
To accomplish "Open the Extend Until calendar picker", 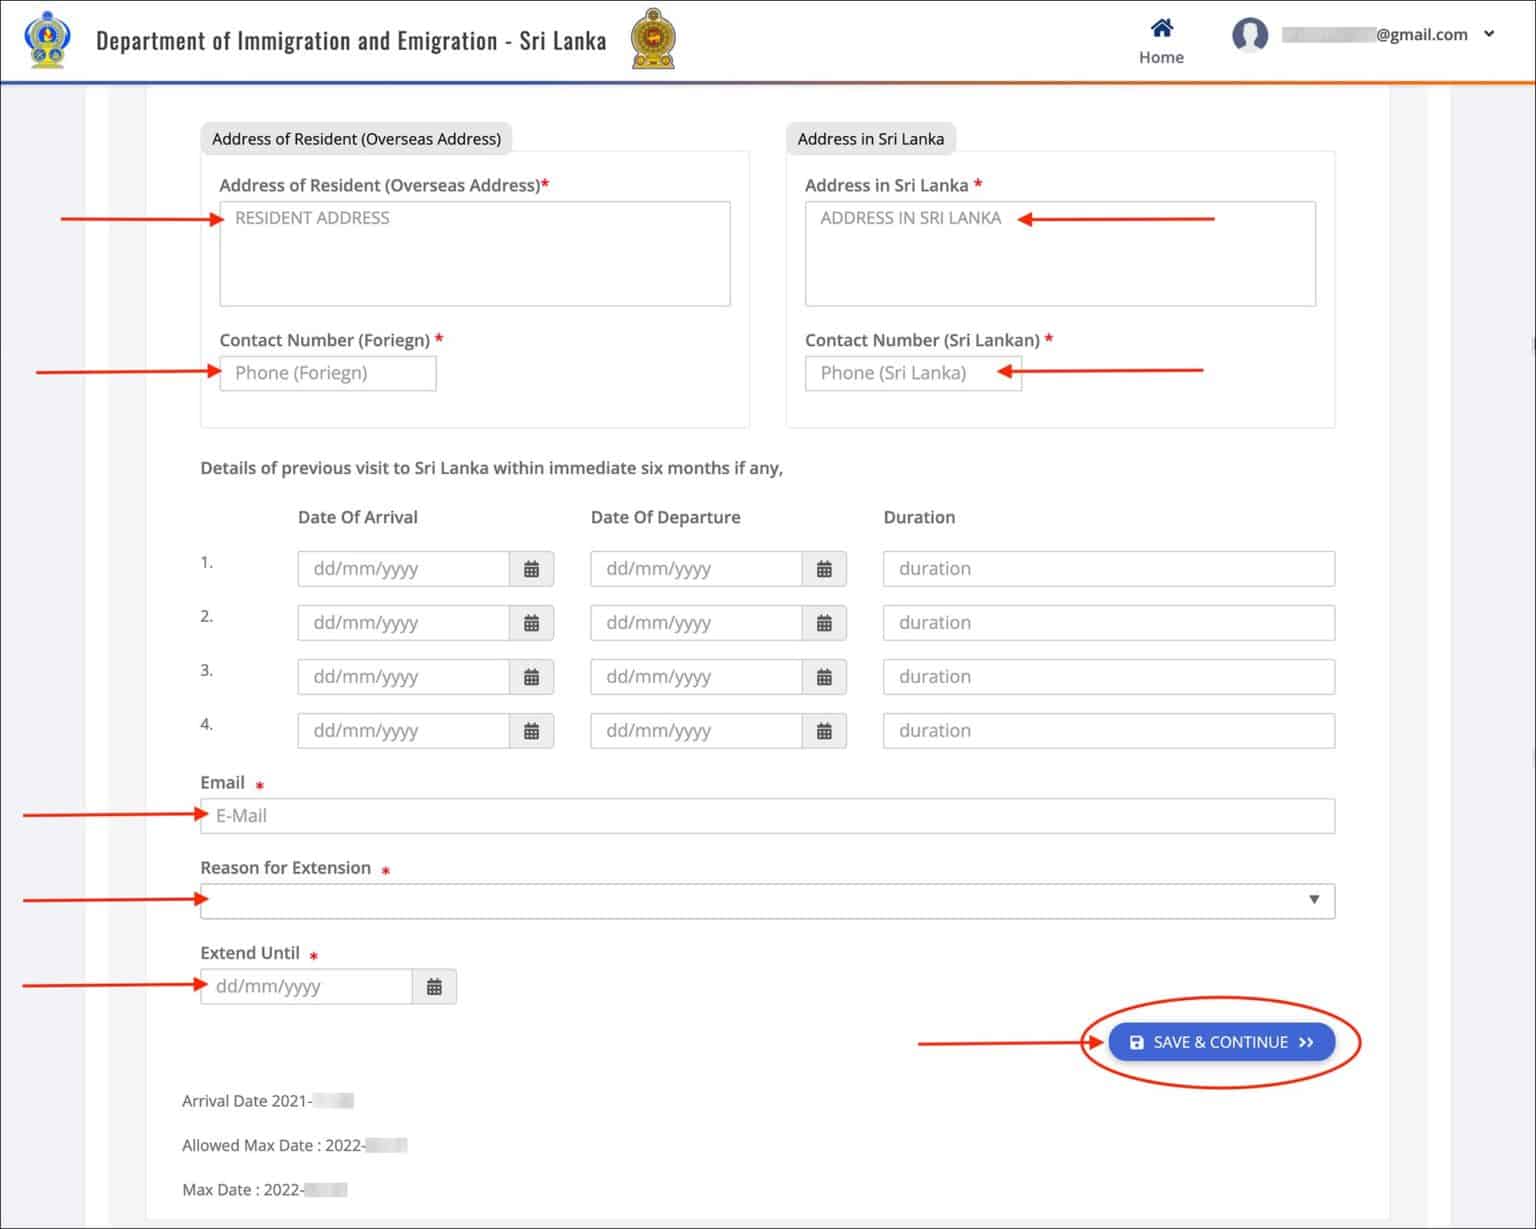I will (434, 987).
